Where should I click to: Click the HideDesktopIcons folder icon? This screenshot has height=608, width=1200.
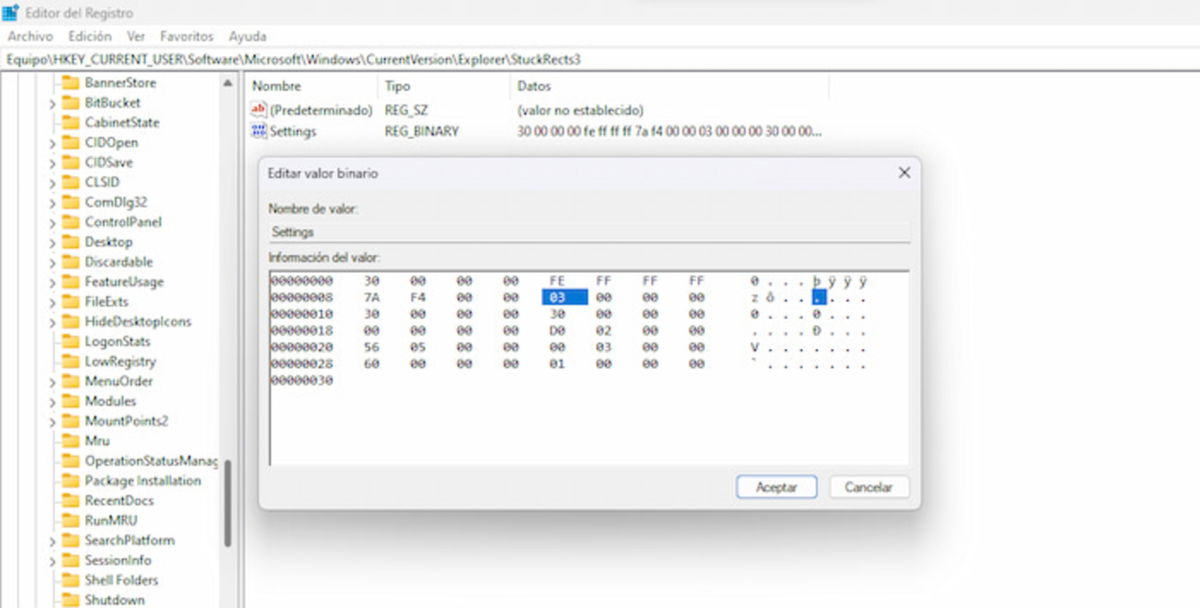72,322
